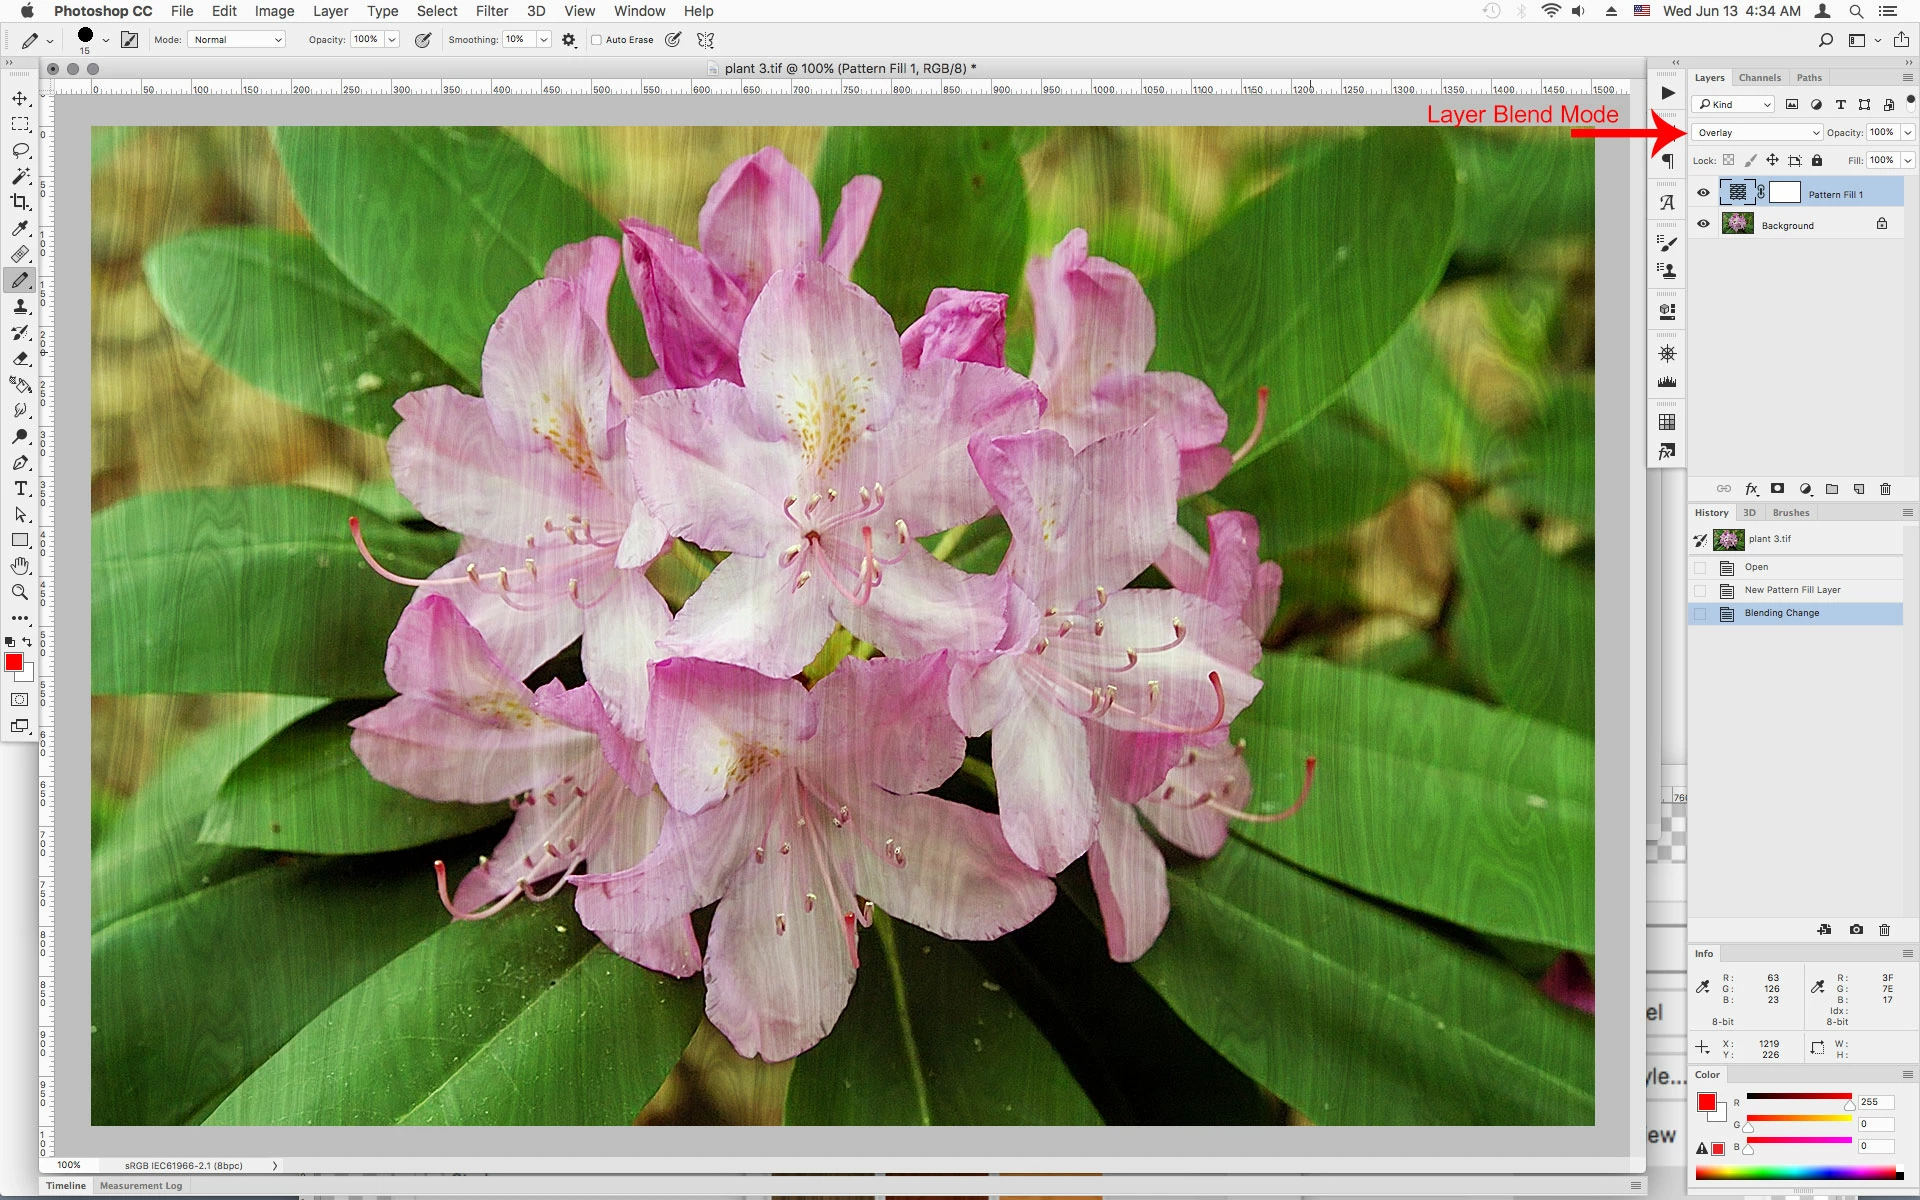
Task: Hide the Background layer visibility
Action: click(1703, 224)
